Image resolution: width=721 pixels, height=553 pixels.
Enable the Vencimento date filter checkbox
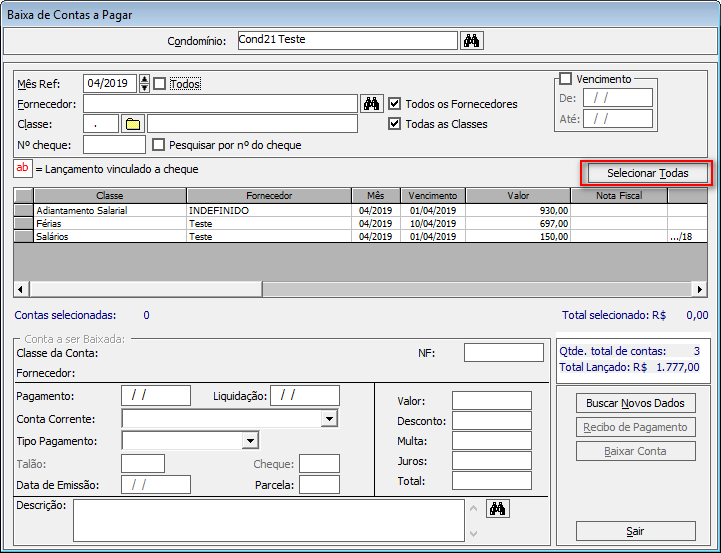coord(565,79)
